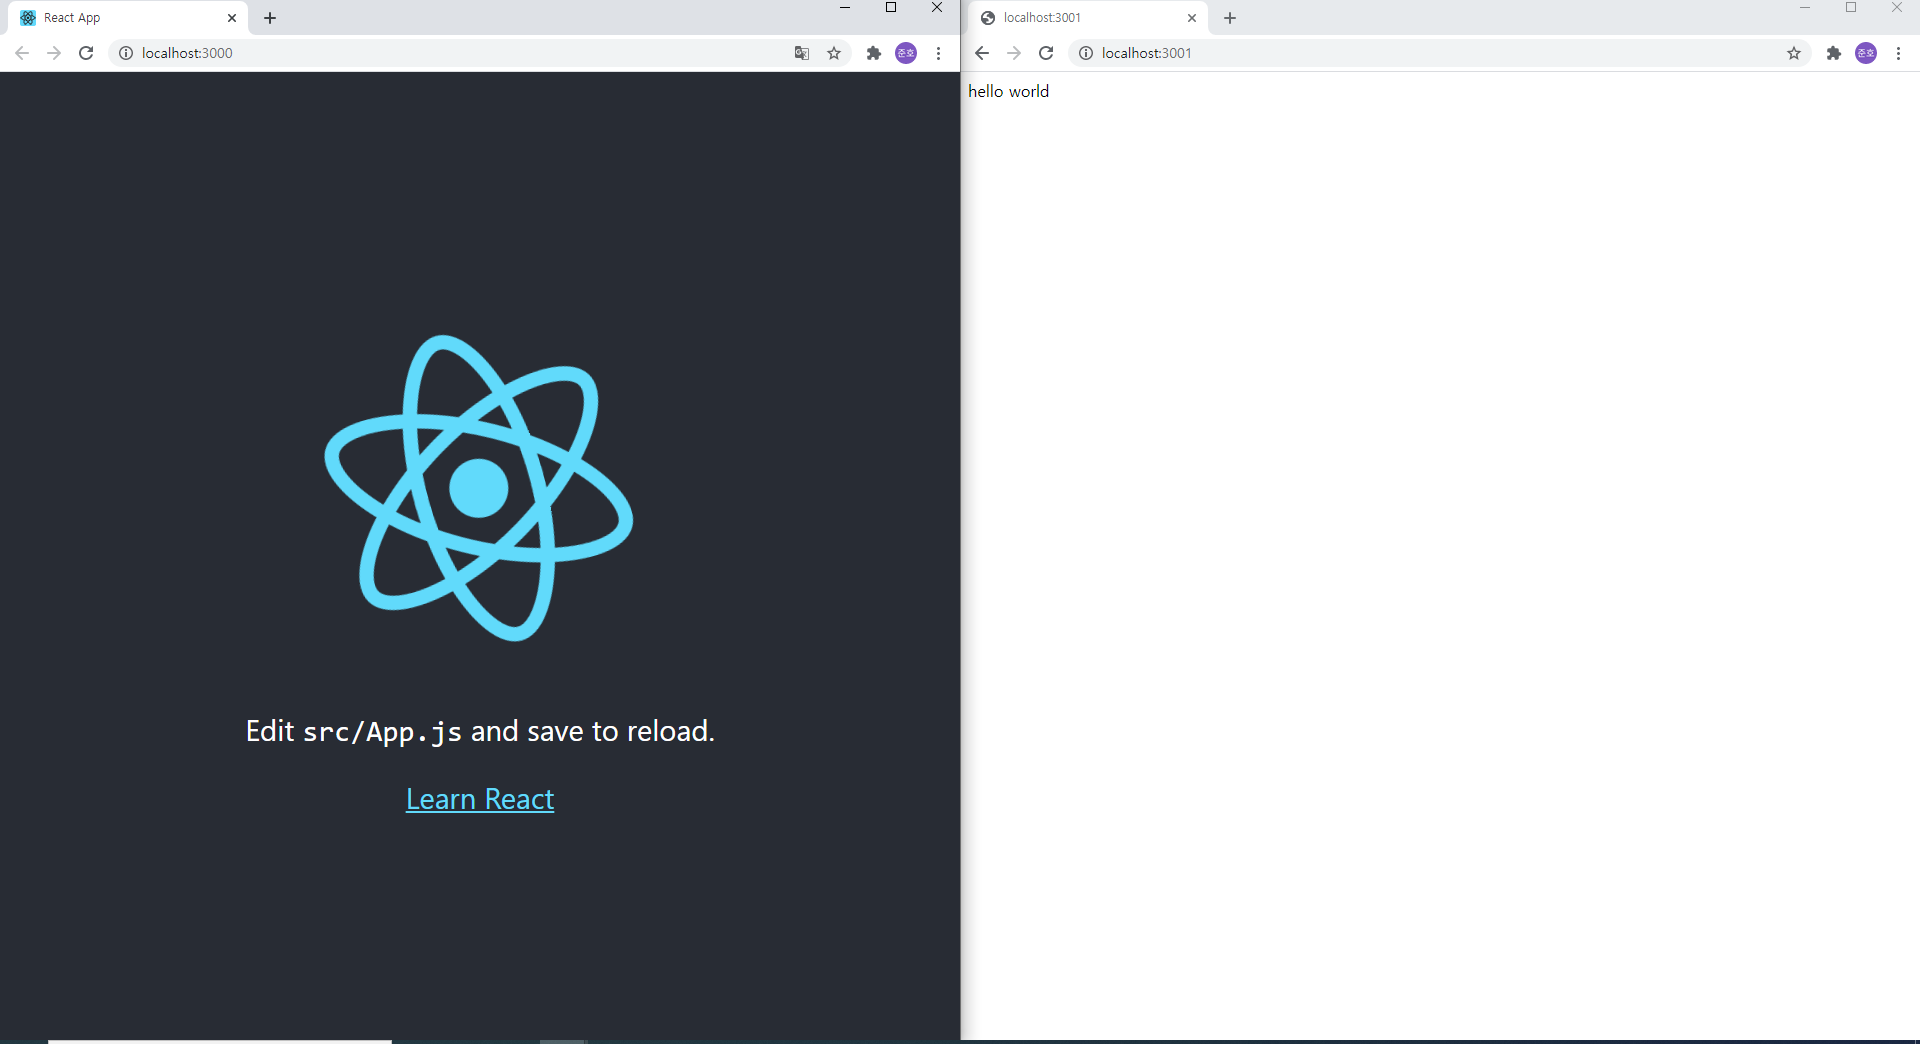View site info for localhost:3000
Image resolution: width=1920 pixels, height=1044 pixels.
[x=126, y=53]
